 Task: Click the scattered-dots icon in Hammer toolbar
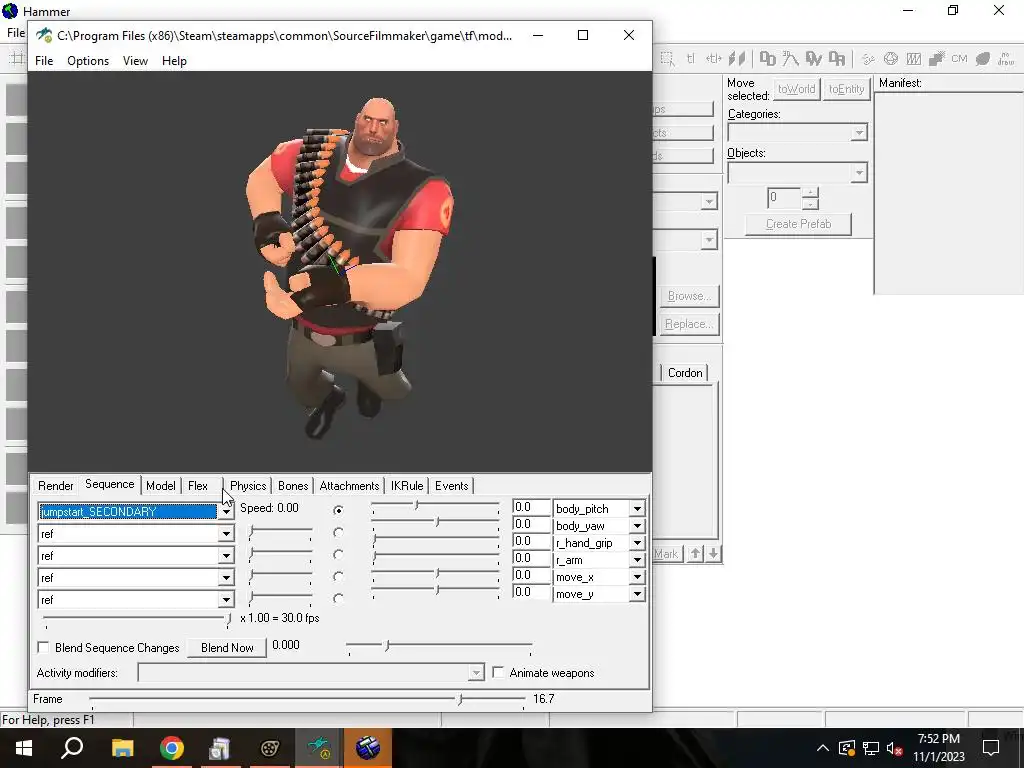(x=867, y=59)
